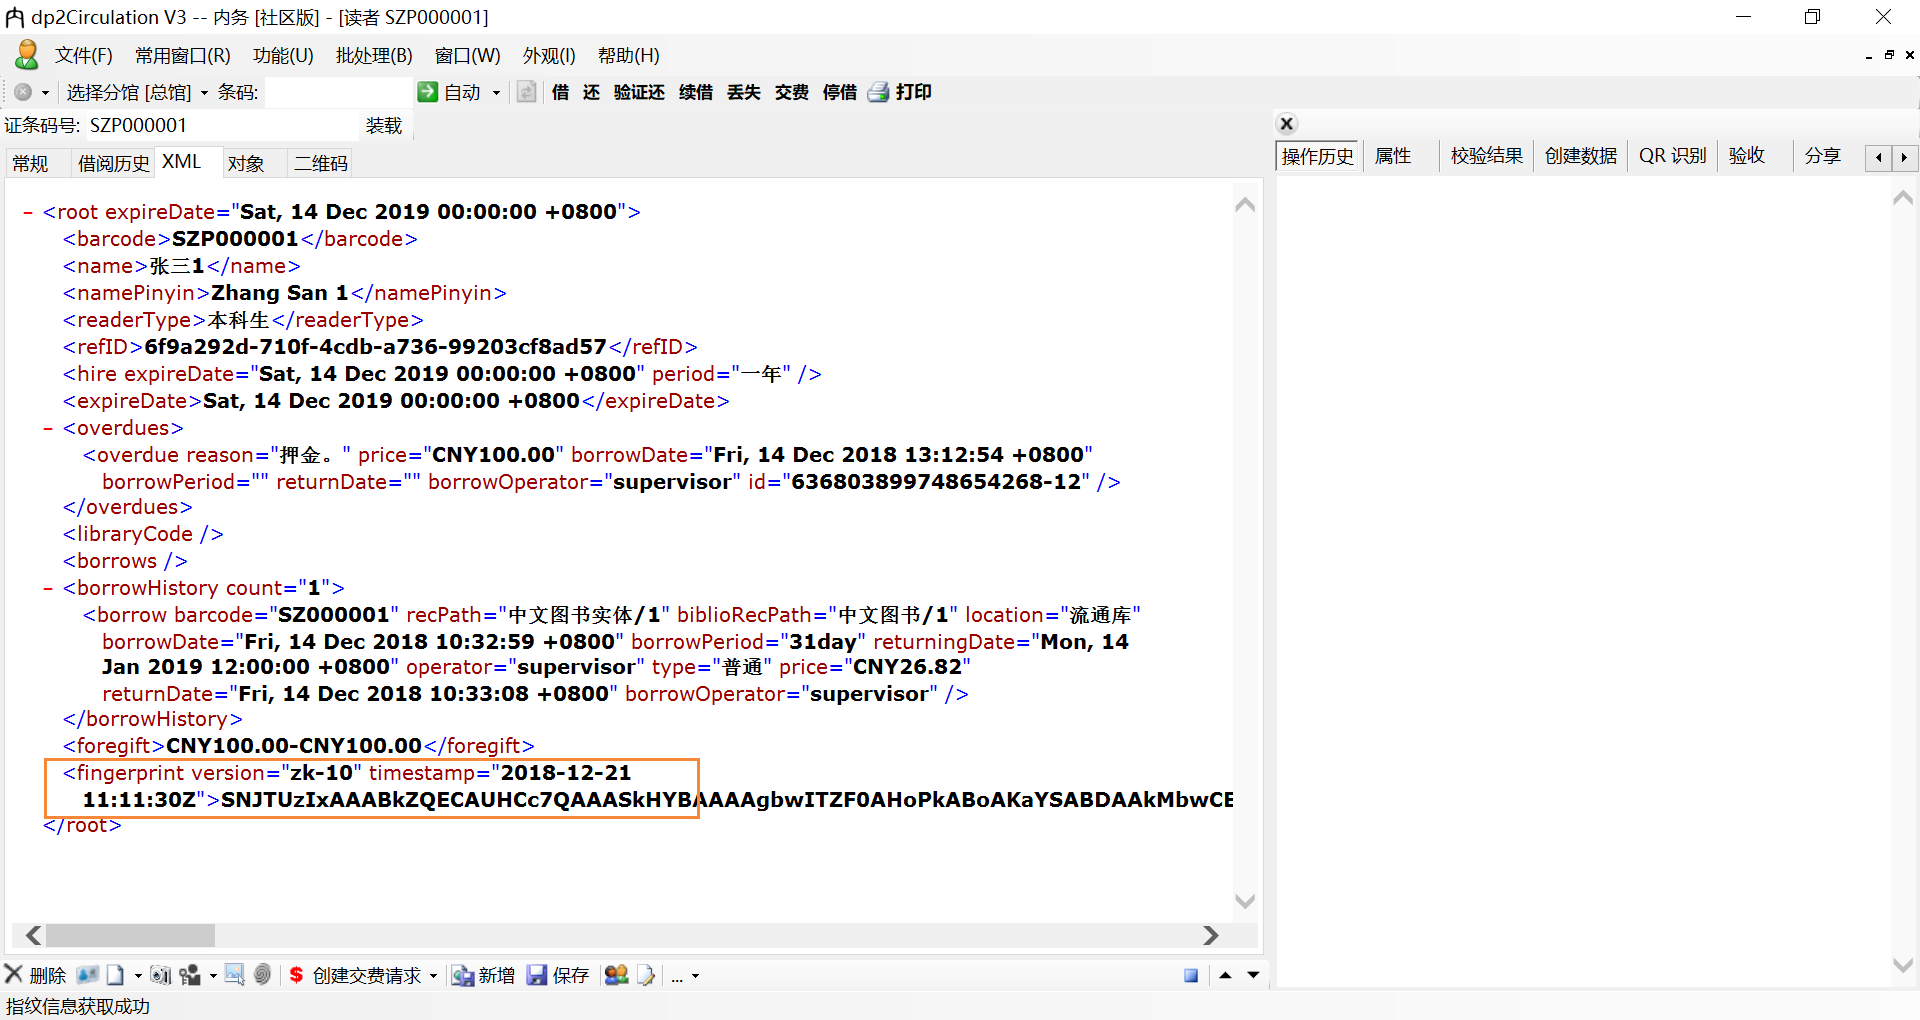This screenshot has width=1920, height=1020.
Task: Collapse the borrowHistory XML node
Action: pyautogui.click(x=47, y=588)
